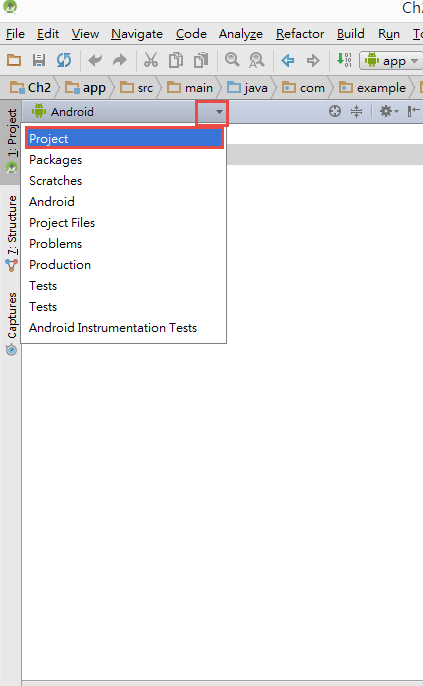The width and height of the screenshot is (423, 686).
Task: Open the View menu
Action: pyautogui.click(x=85, y=34)
